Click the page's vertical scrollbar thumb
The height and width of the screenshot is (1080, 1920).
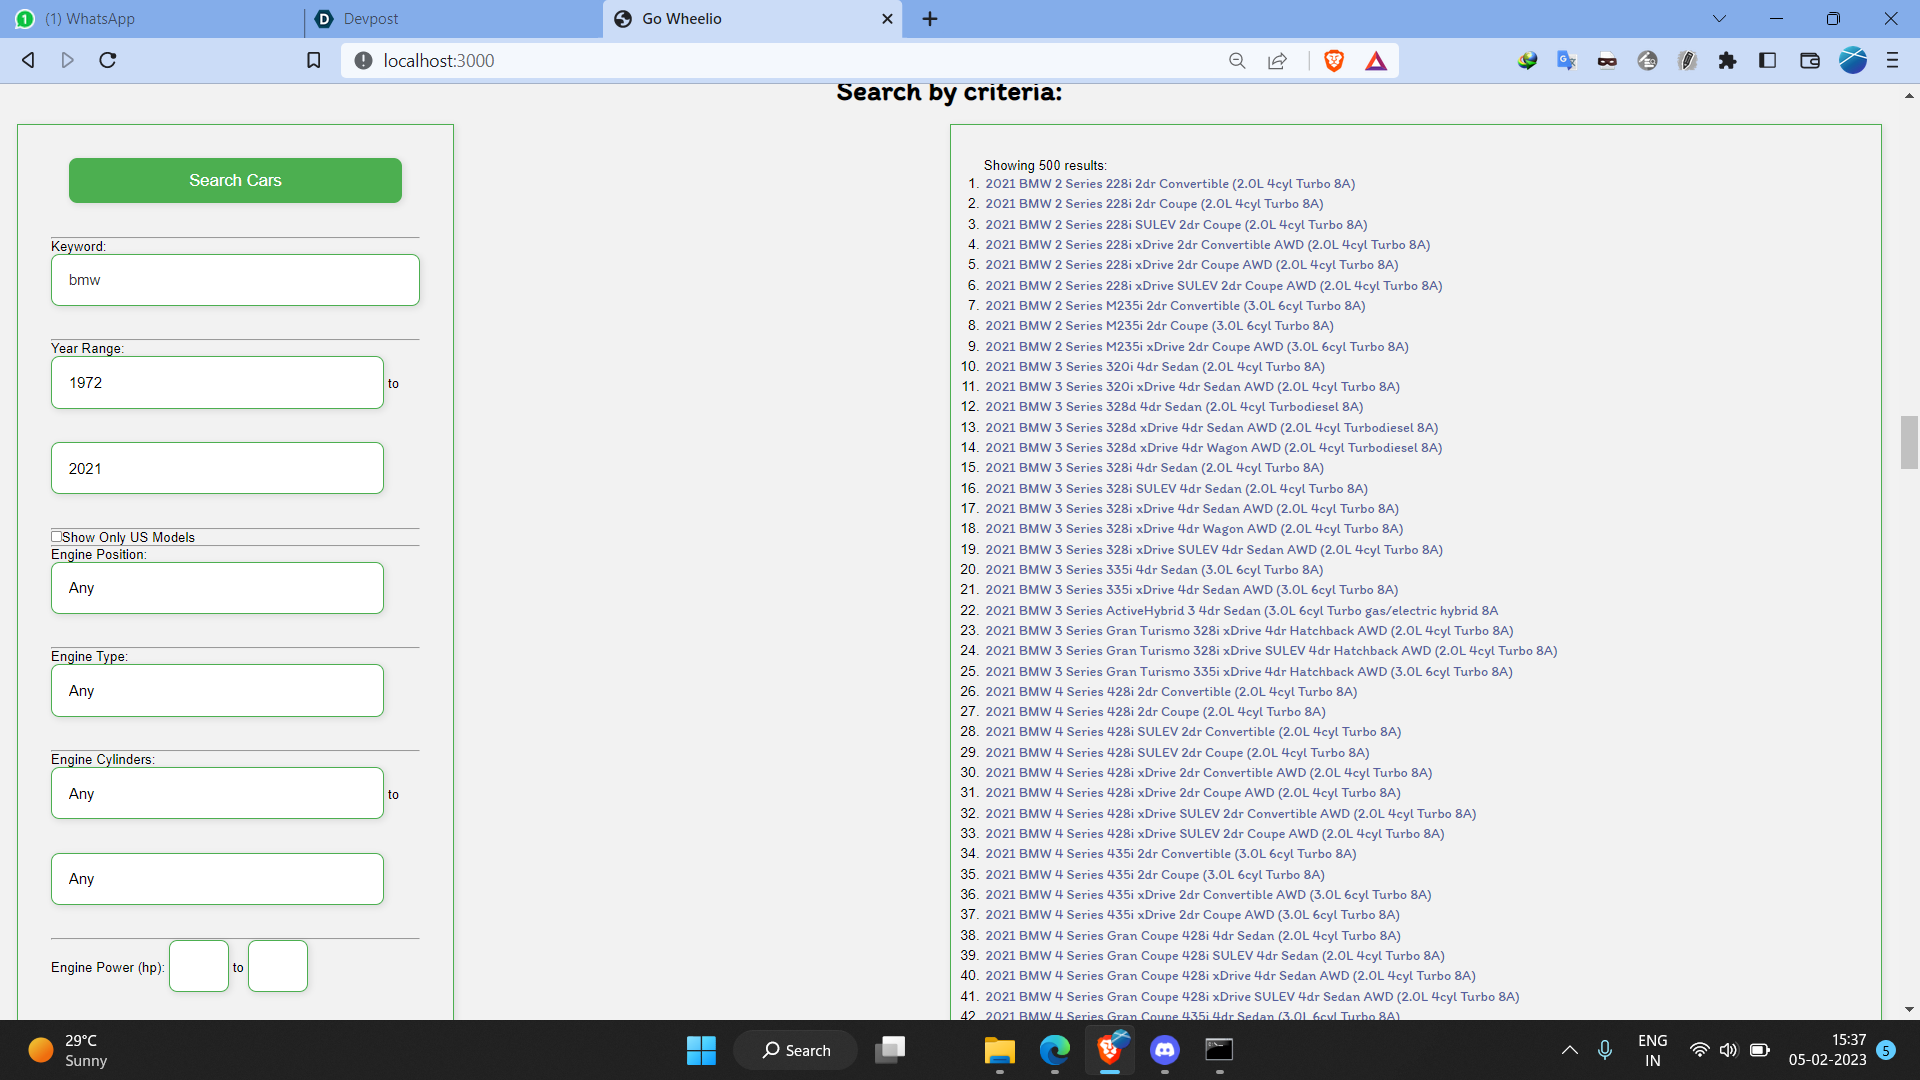click(x=1909, y=442)
